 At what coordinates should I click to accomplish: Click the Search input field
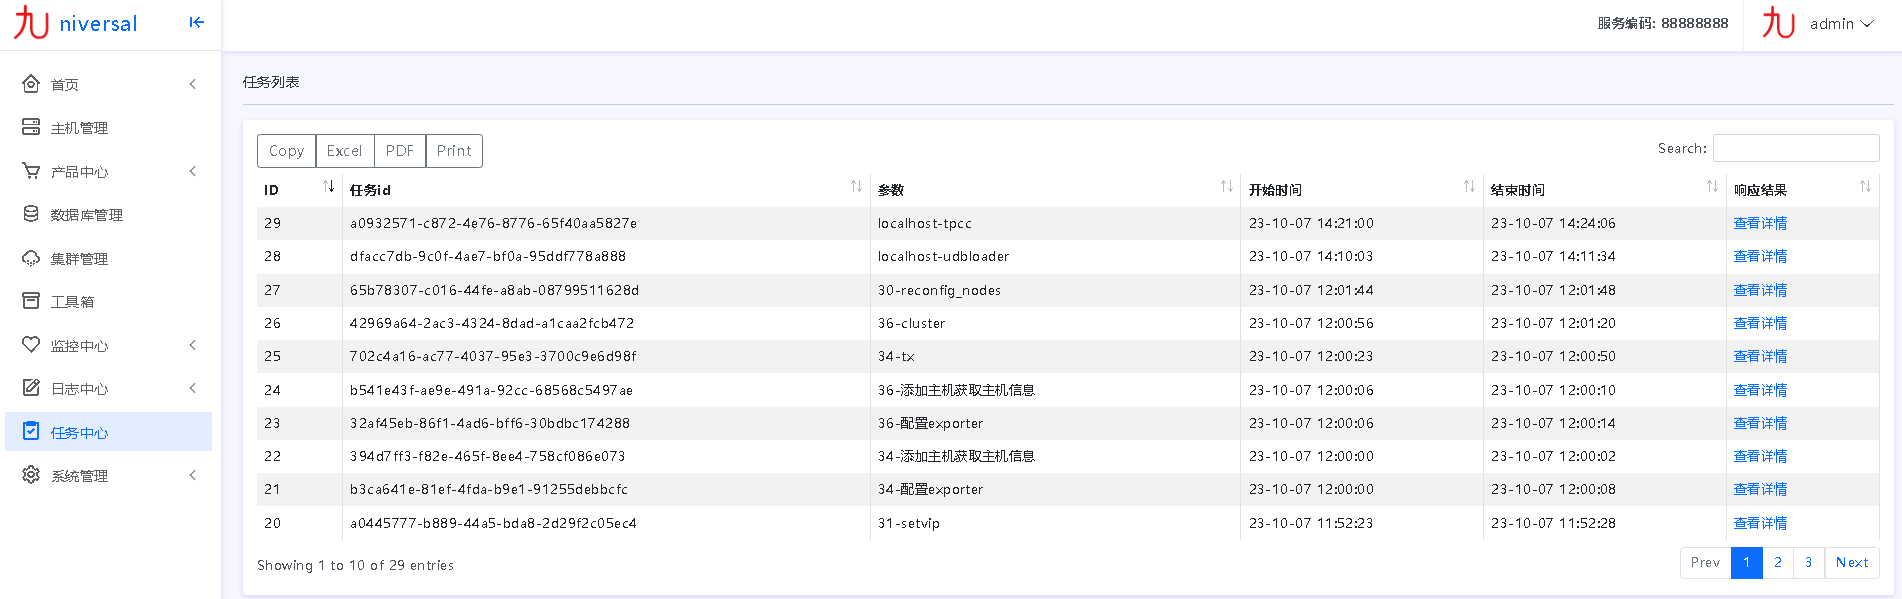[1795, 148]
